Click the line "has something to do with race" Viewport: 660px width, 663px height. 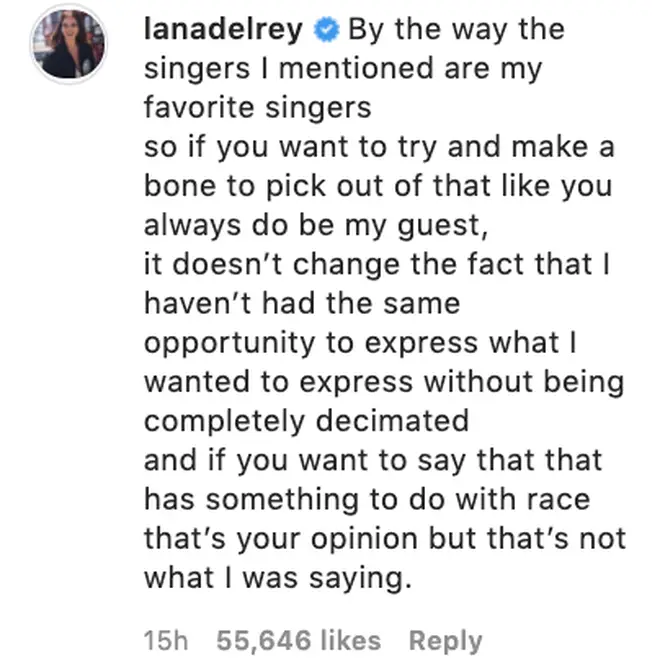[x=367, y=499]
